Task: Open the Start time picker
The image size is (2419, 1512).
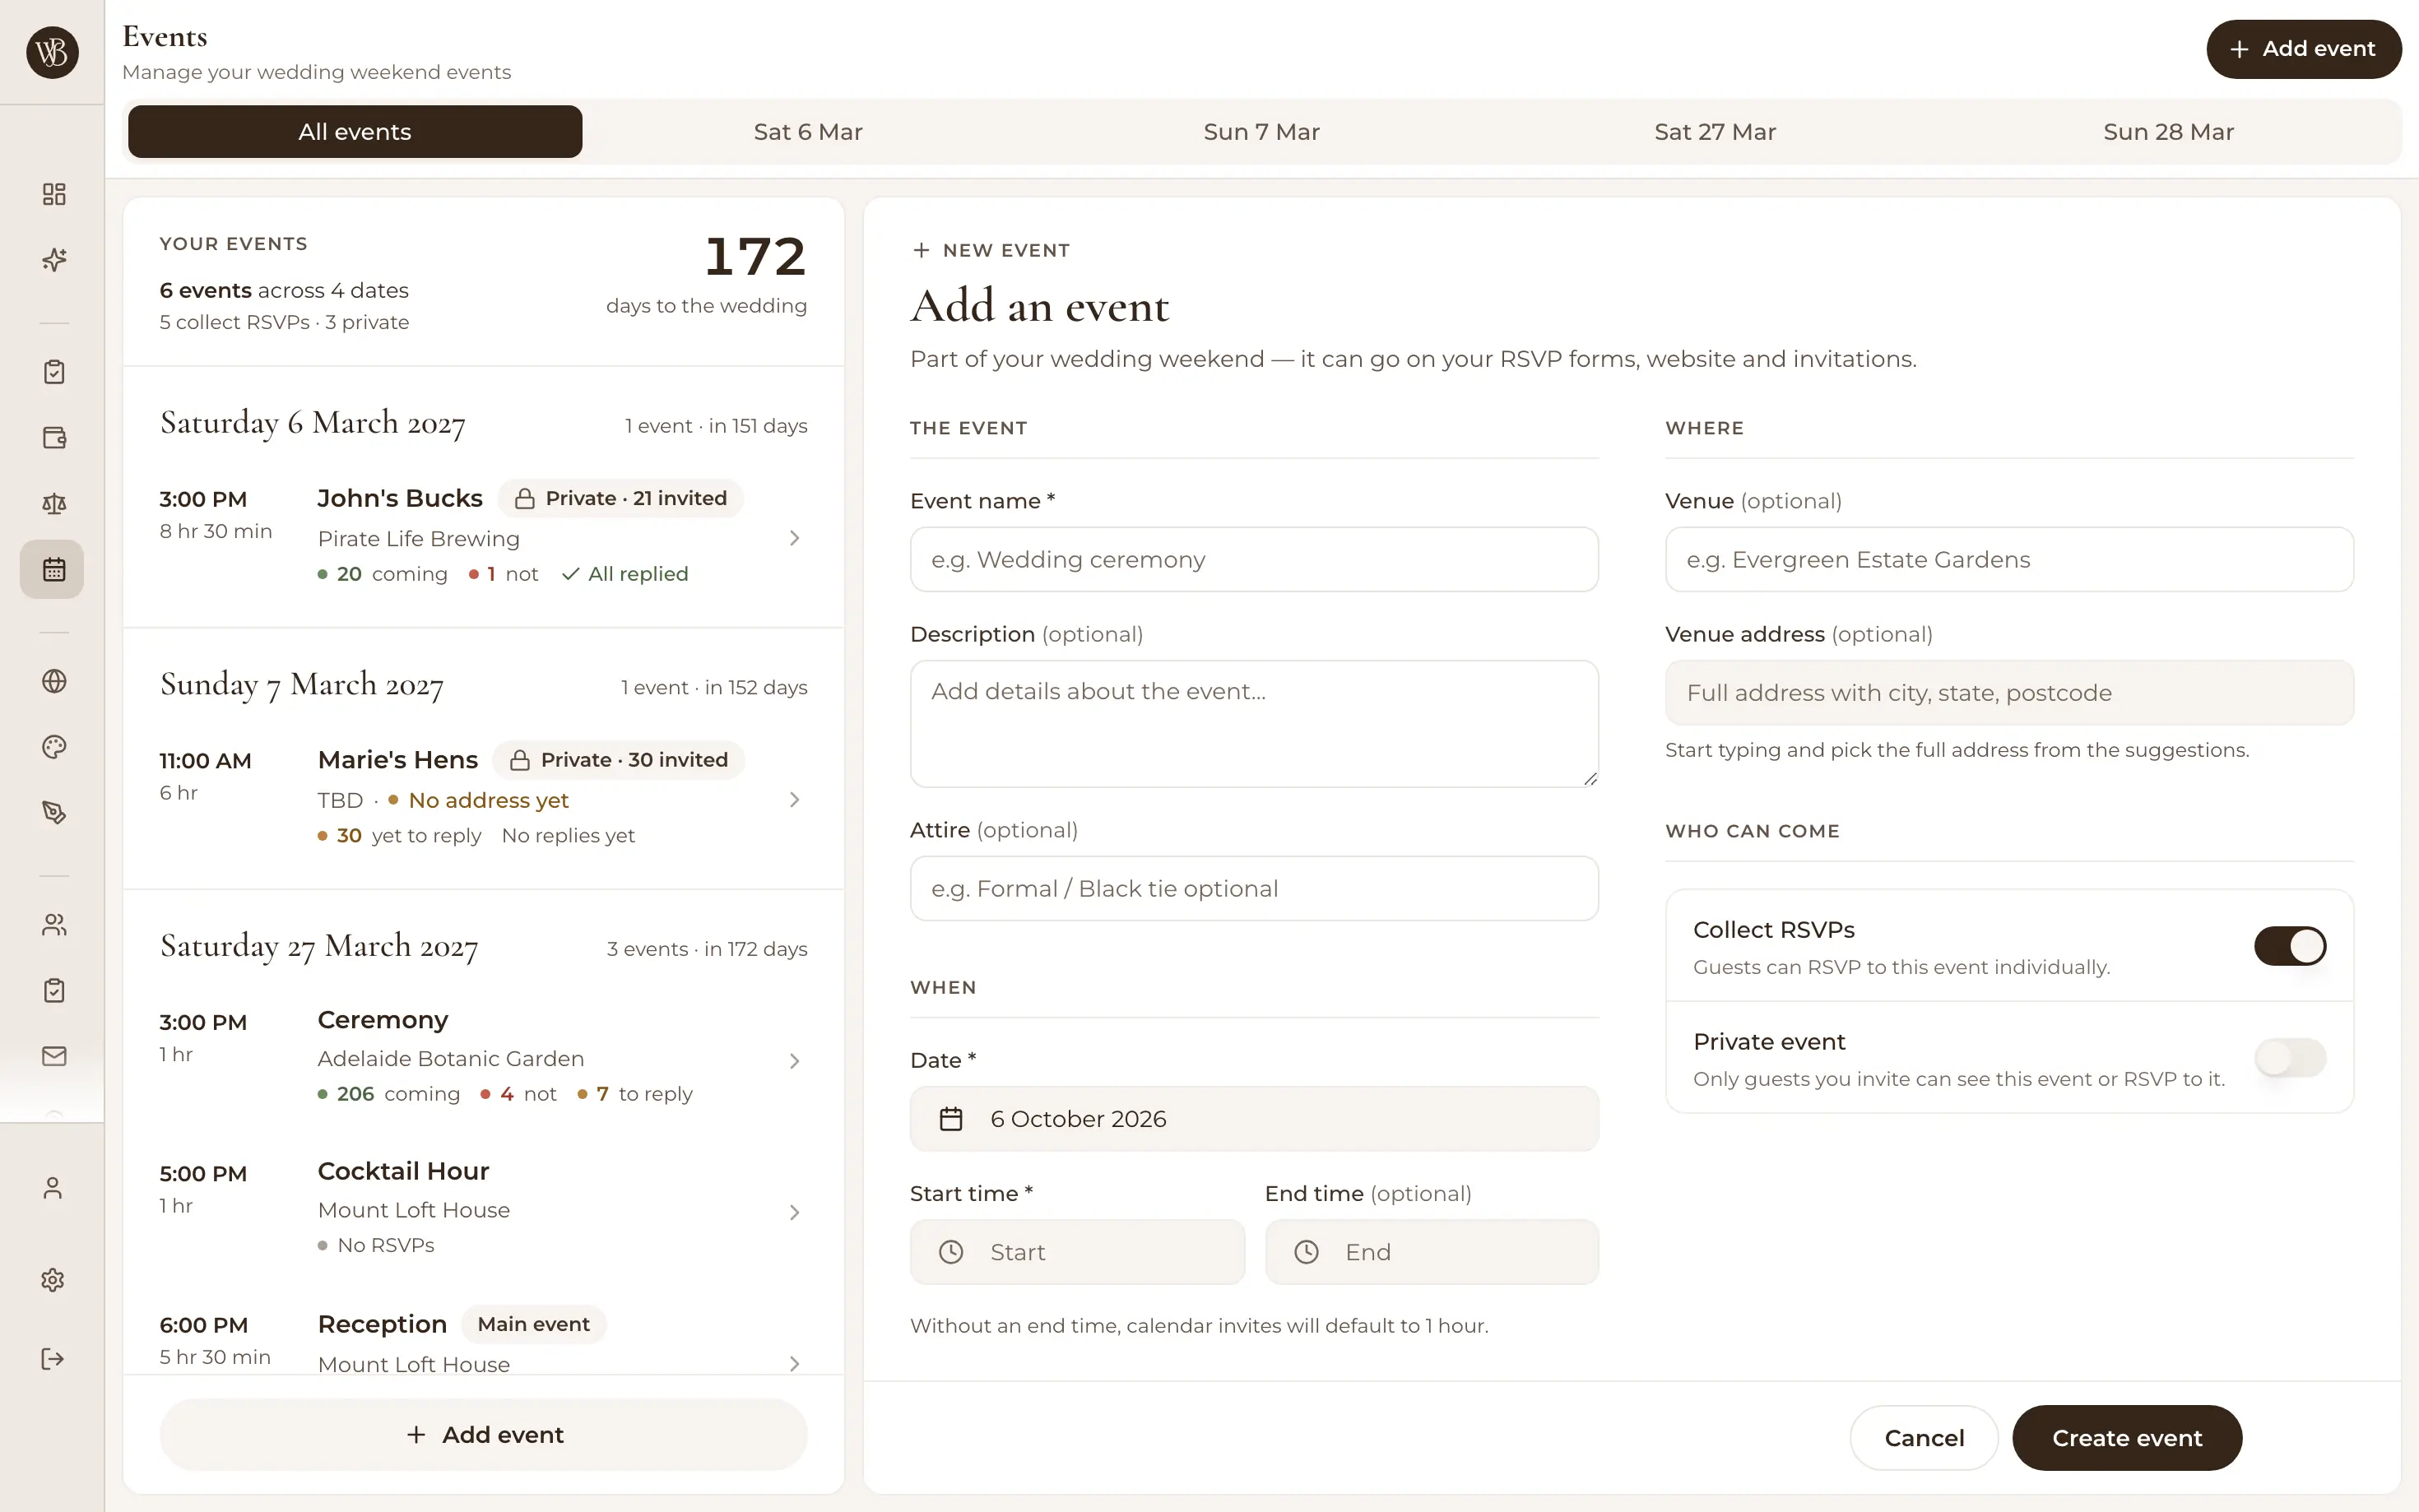Action: (x=1077, y=1252)
